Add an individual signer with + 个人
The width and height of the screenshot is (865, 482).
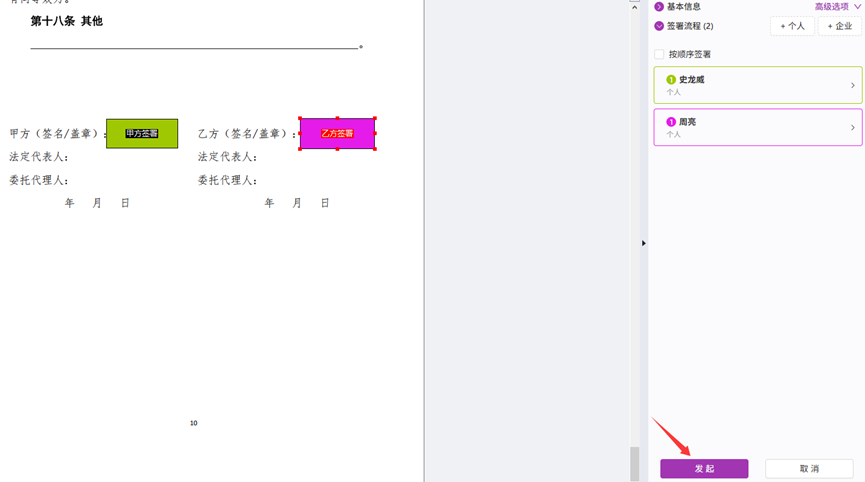tap(791, 26)
